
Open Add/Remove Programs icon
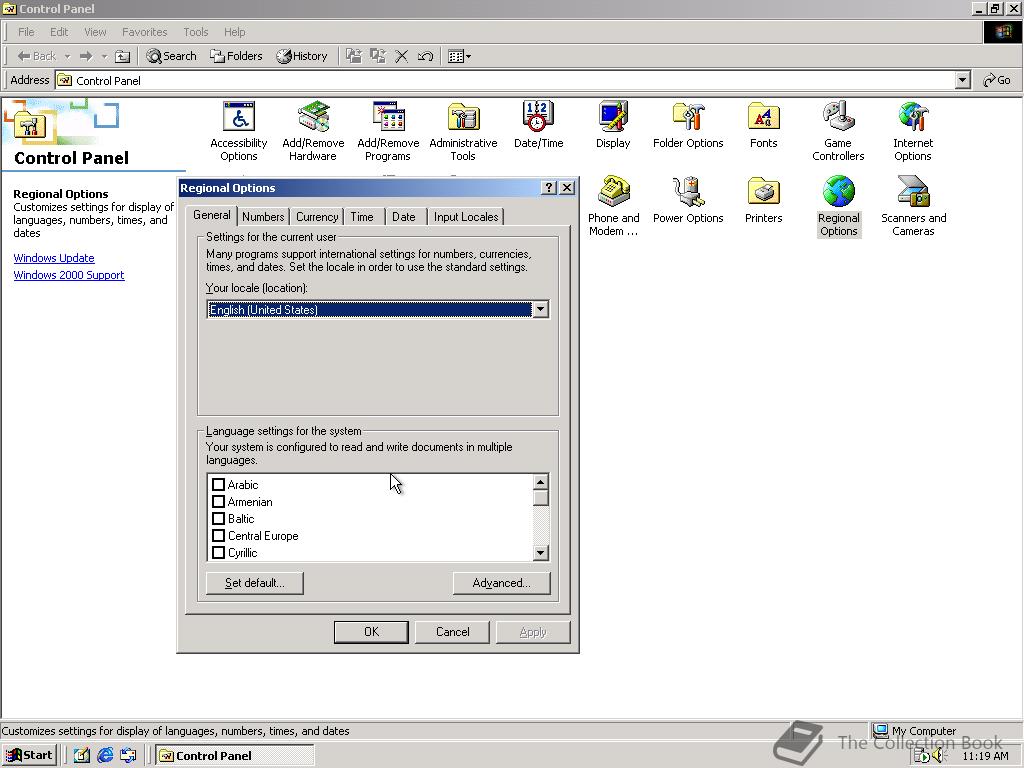coord(388,131)
